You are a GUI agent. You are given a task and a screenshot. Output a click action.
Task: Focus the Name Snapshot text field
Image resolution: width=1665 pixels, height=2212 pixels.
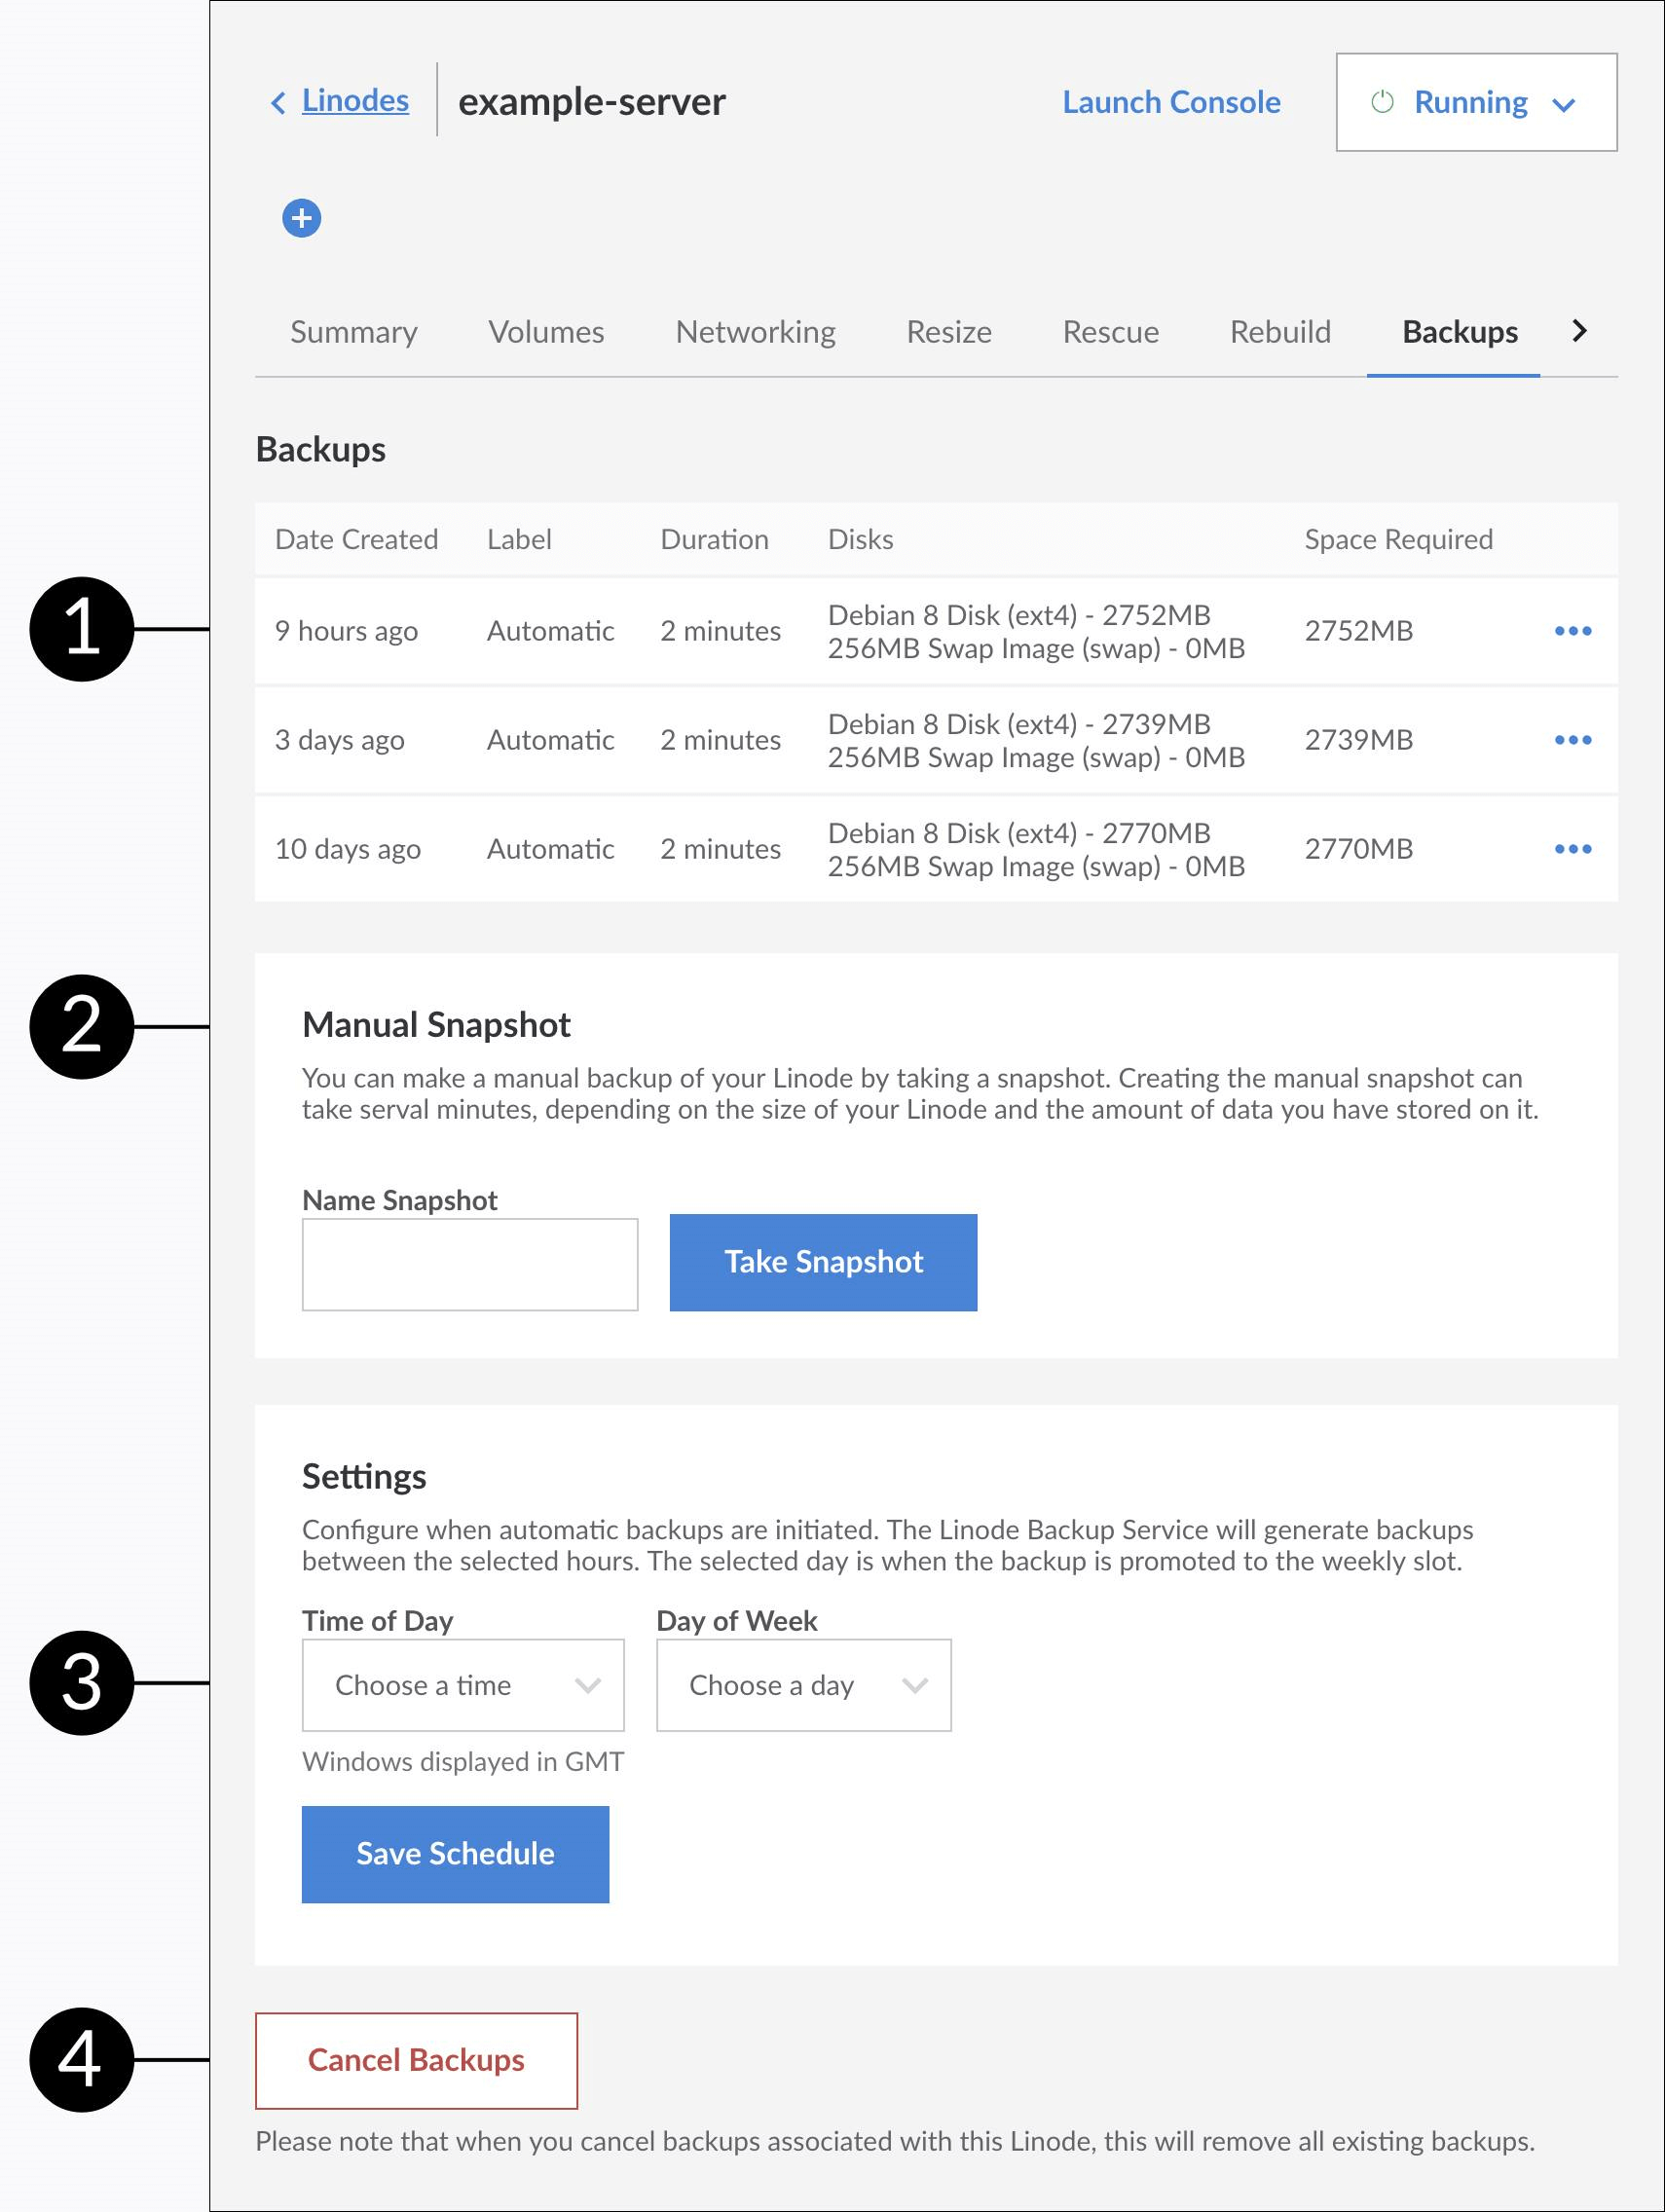click(x=470, y=1264)
